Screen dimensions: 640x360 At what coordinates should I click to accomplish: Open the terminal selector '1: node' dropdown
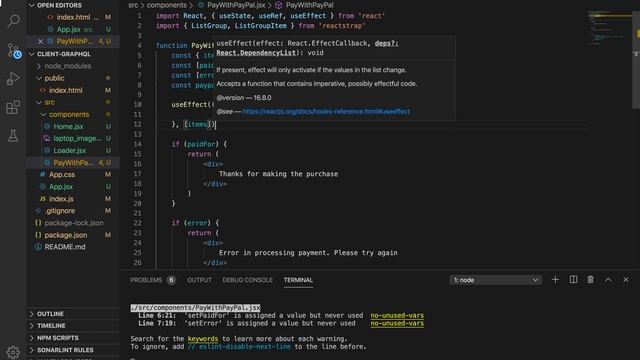pyautogui.click(x=496, y=280)
